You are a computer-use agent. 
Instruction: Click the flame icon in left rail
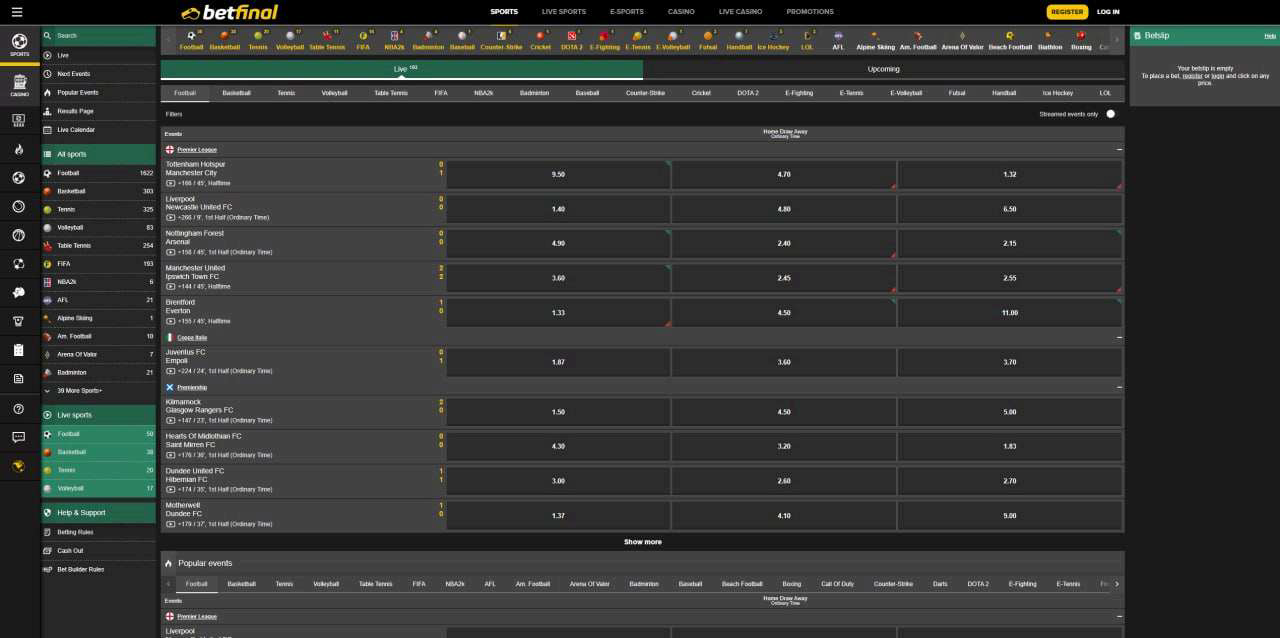pos(19,149)
